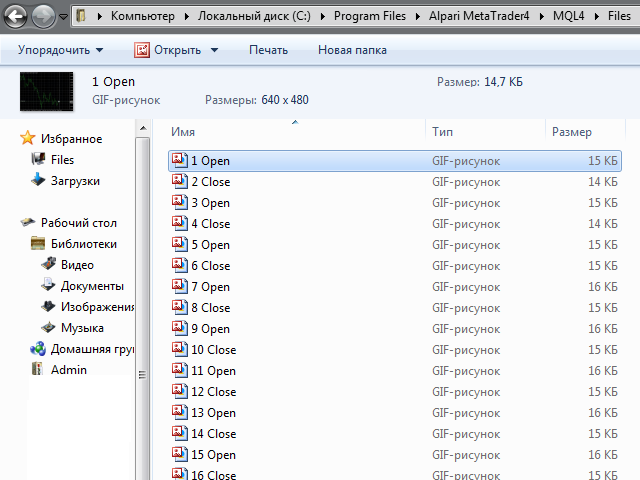Sort by the Имя column header

[x=183, y=132]
